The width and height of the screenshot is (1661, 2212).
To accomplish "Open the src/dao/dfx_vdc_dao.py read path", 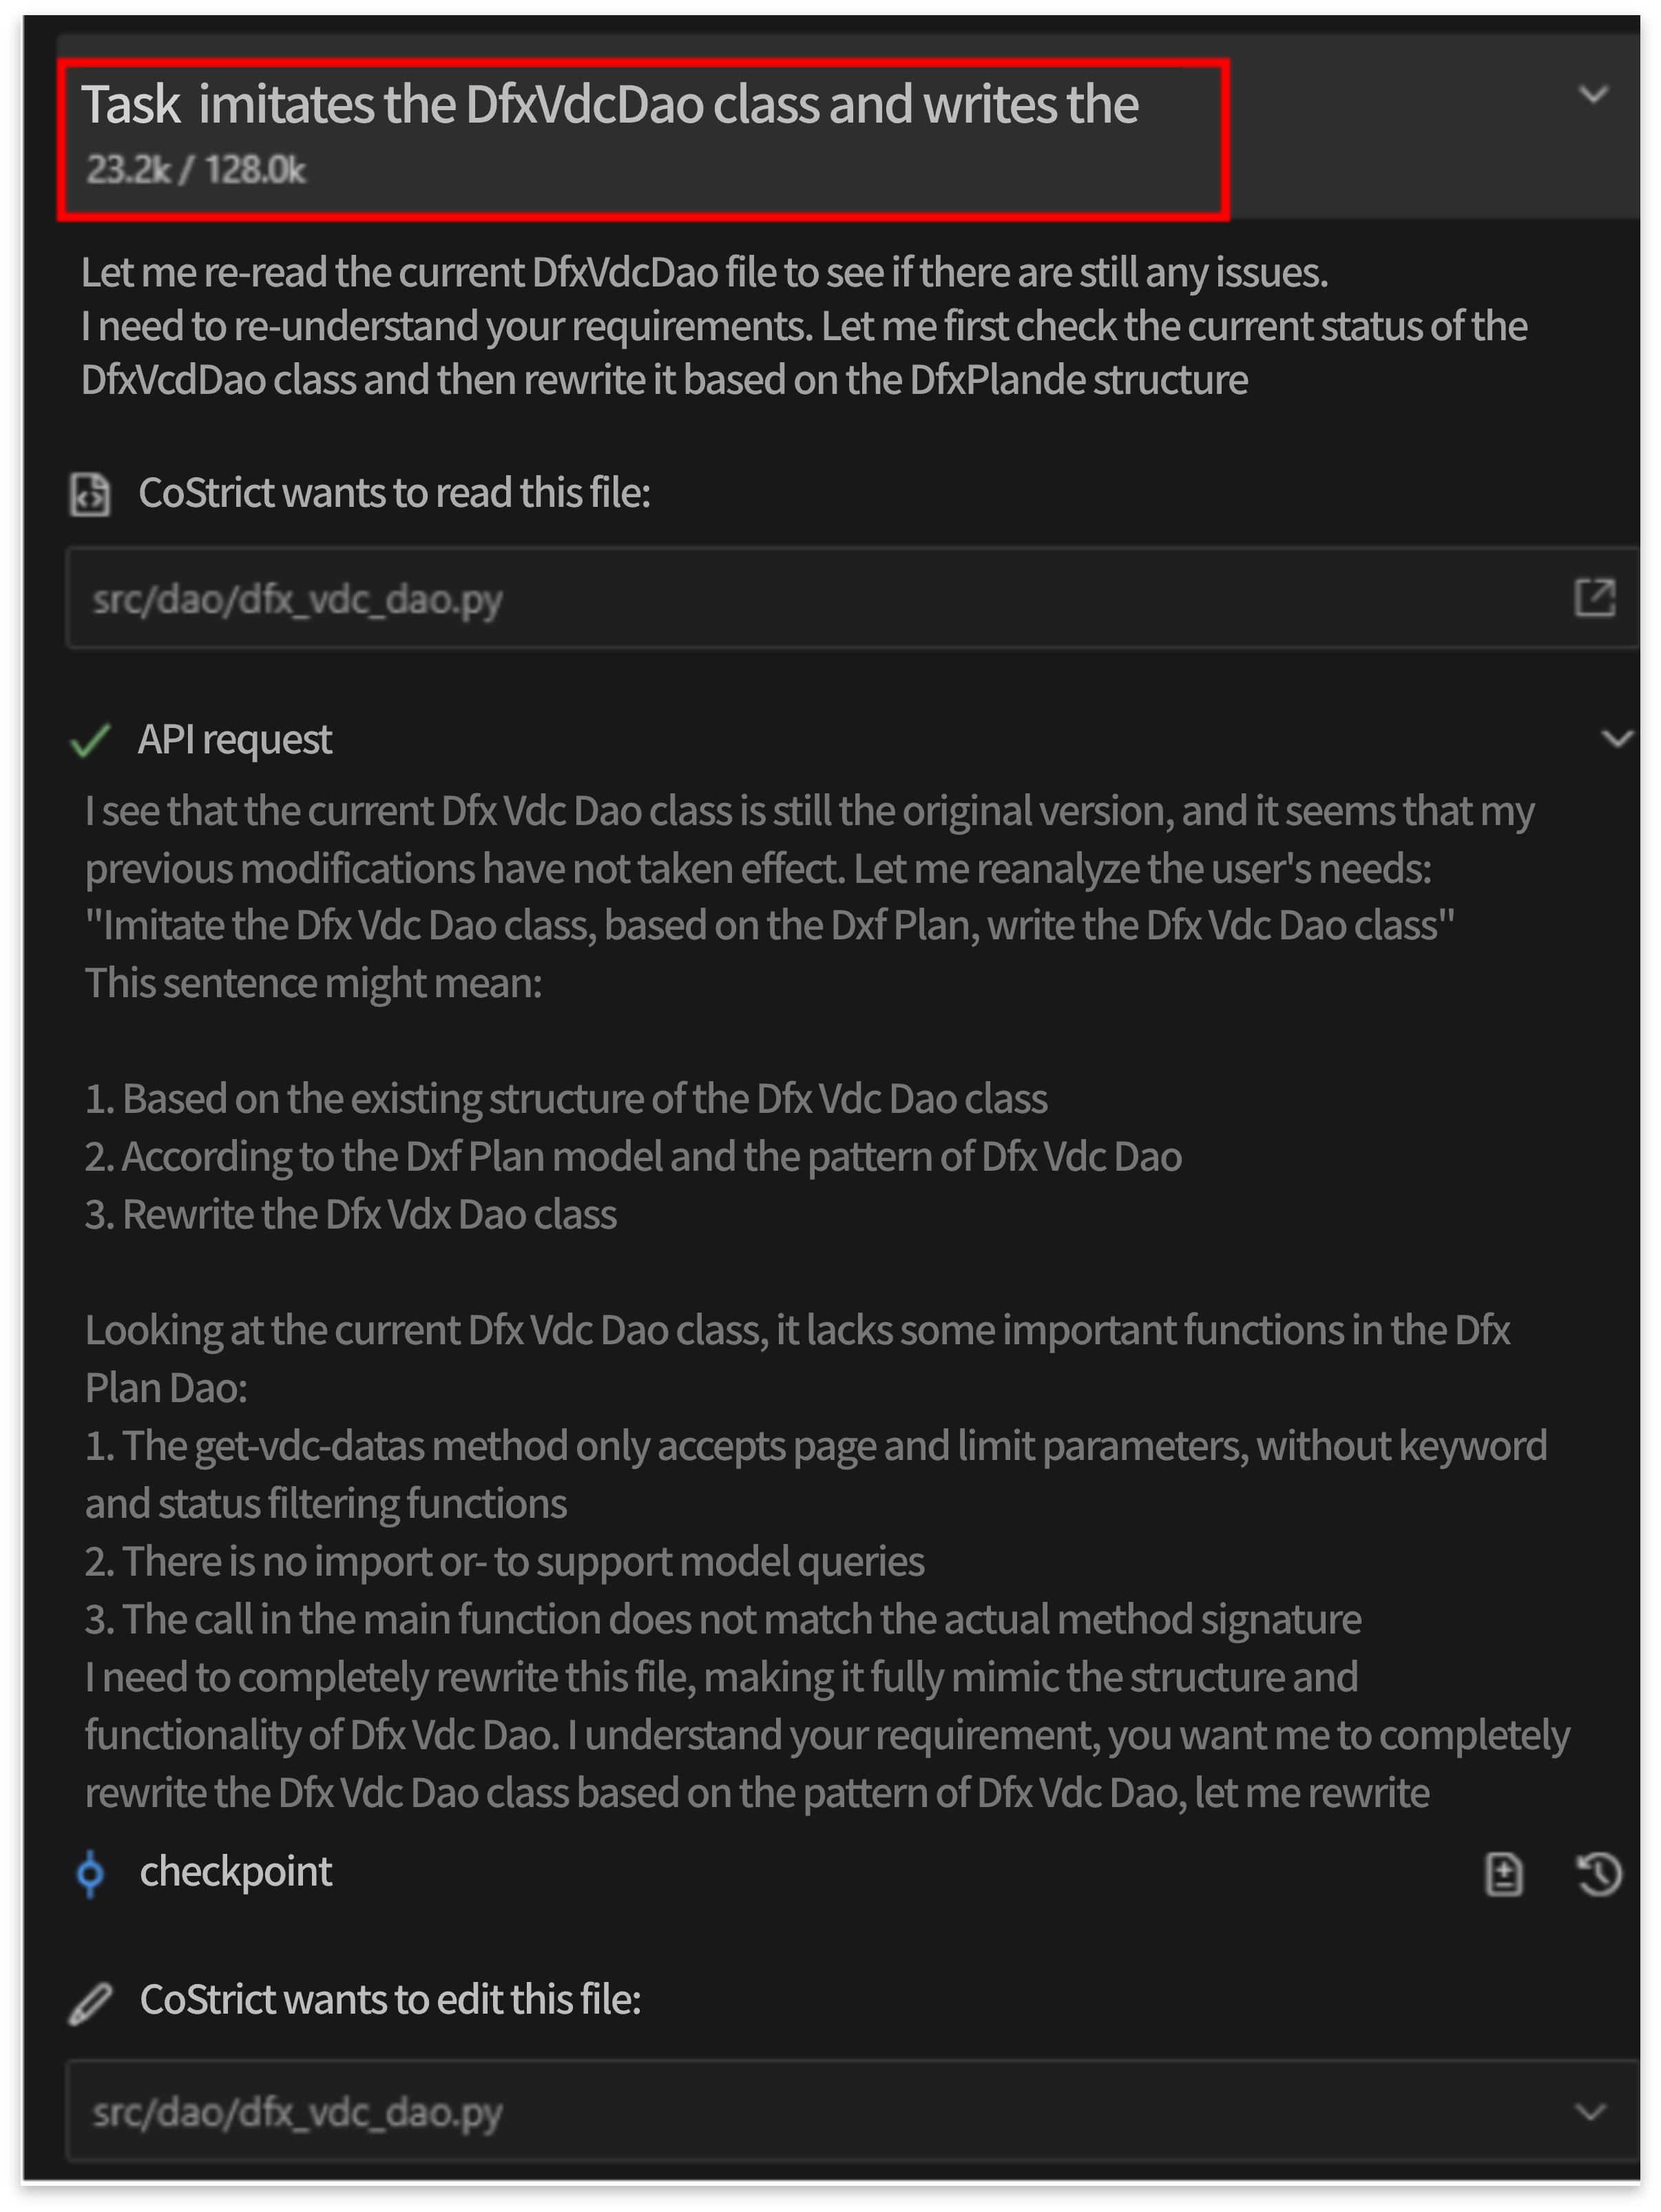I will 296,598.
